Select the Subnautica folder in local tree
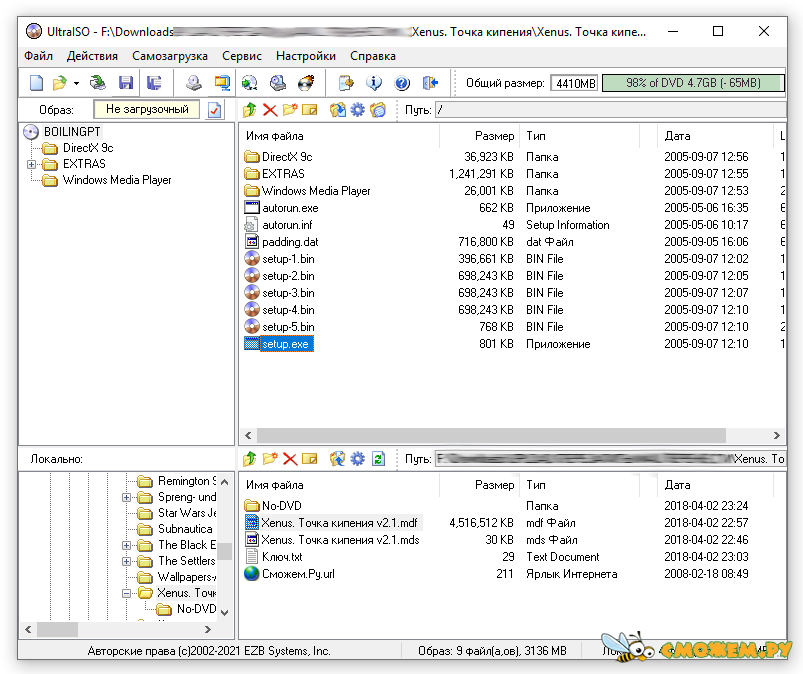The height and width of the screenshot is (674, 803). click(185, 529)
